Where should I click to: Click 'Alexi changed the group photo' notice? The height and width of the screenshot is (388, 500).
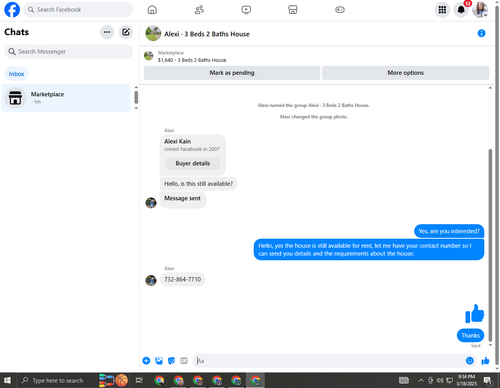314,117
